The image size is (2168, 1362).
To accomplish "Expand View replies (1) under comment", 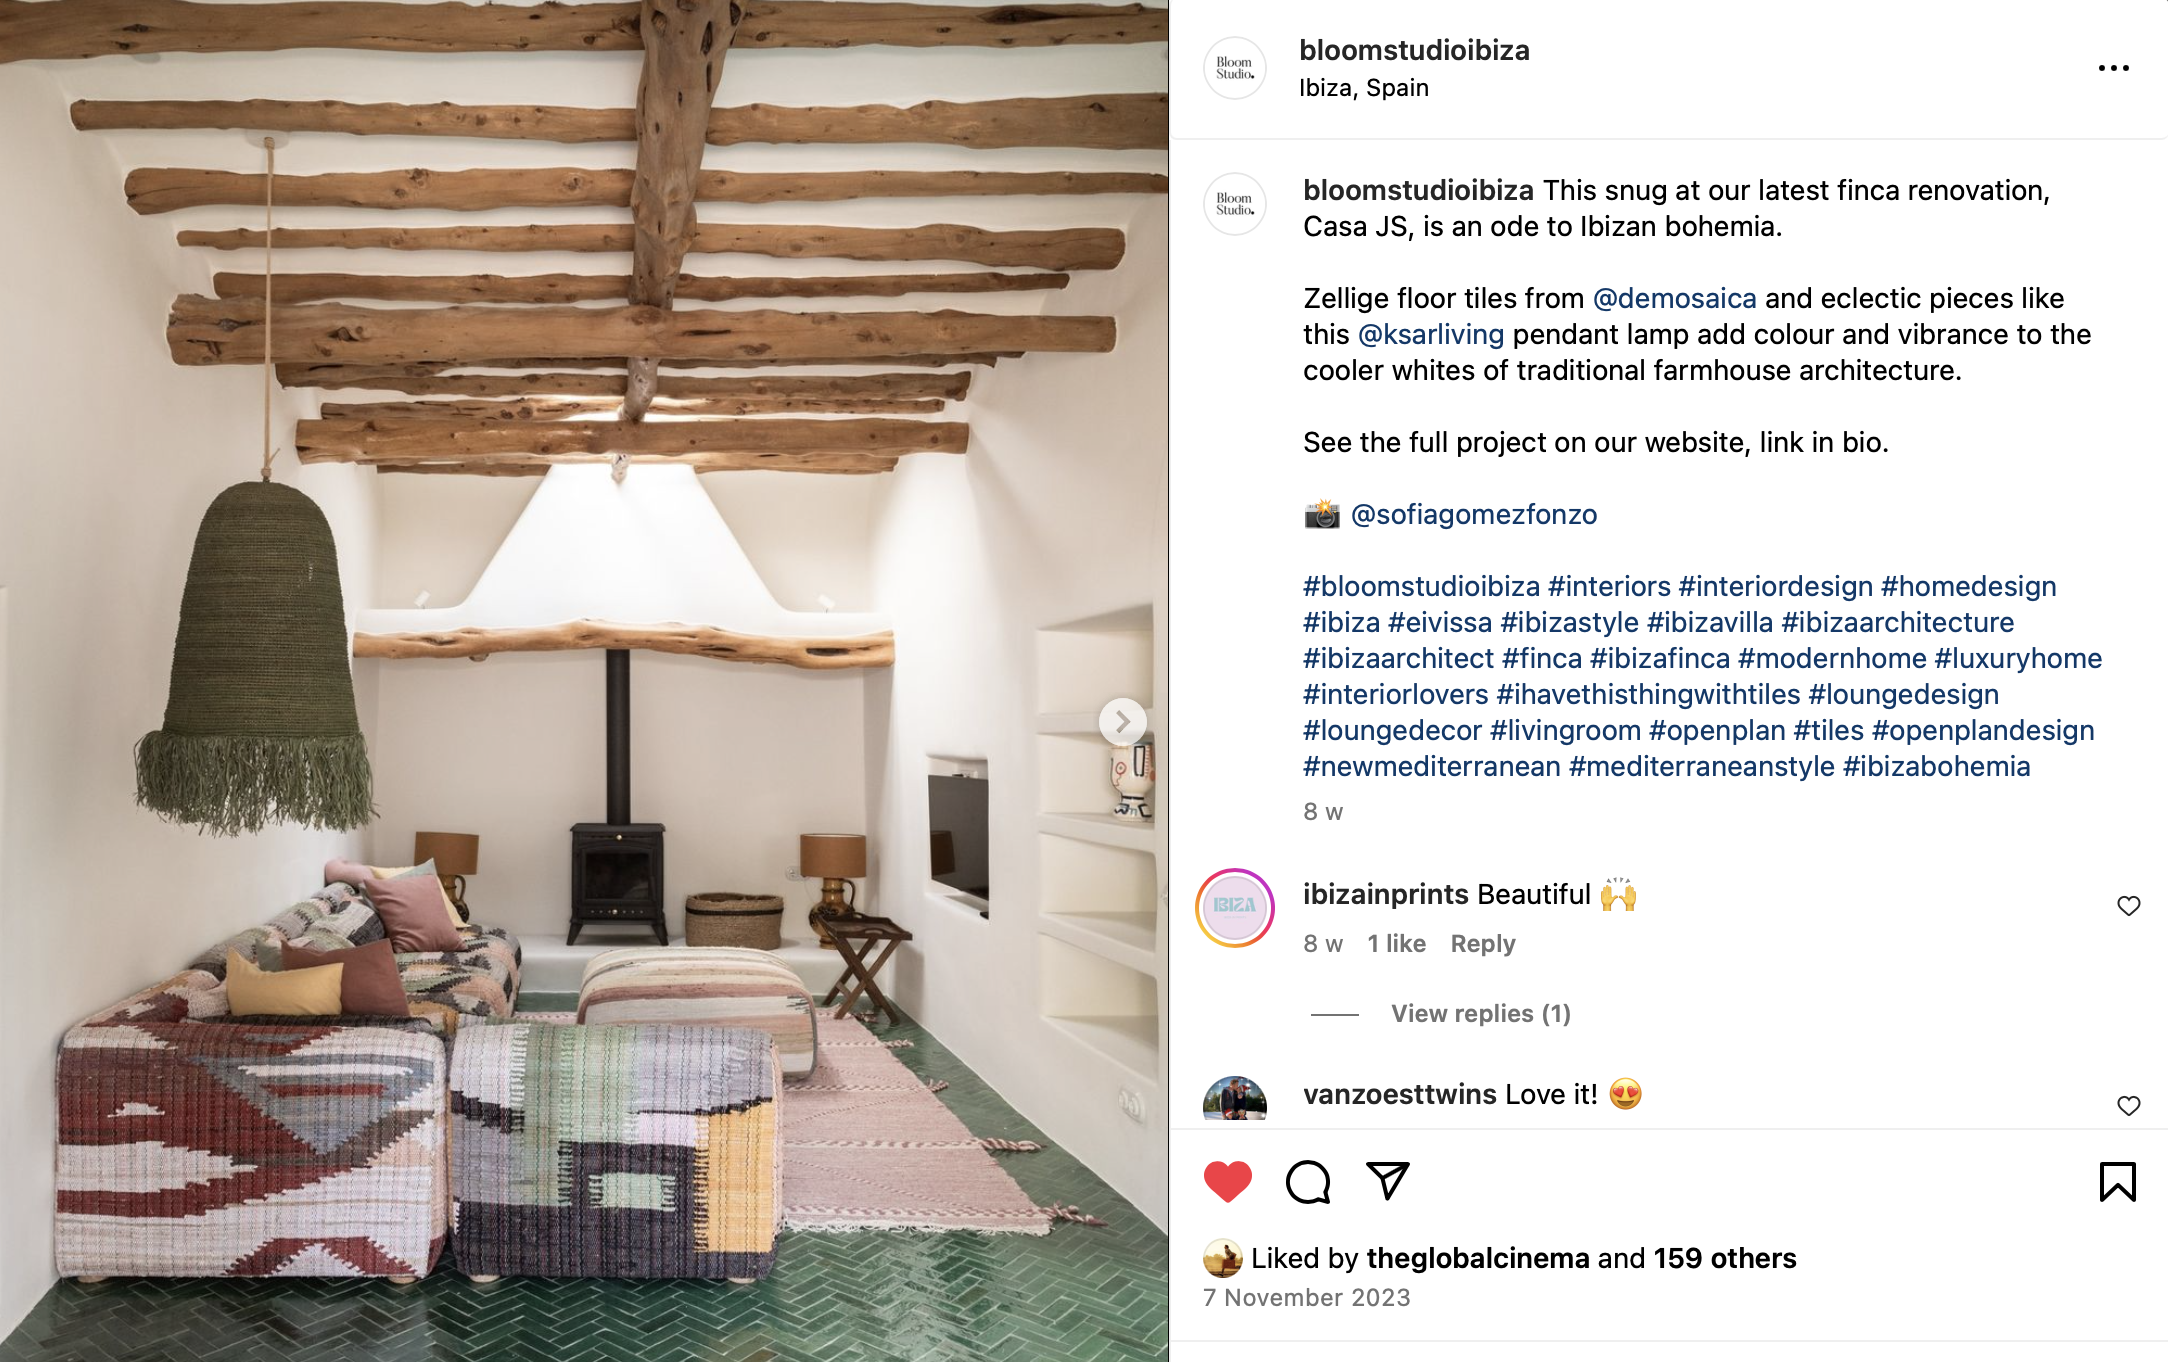I will click(1481, 1014).
